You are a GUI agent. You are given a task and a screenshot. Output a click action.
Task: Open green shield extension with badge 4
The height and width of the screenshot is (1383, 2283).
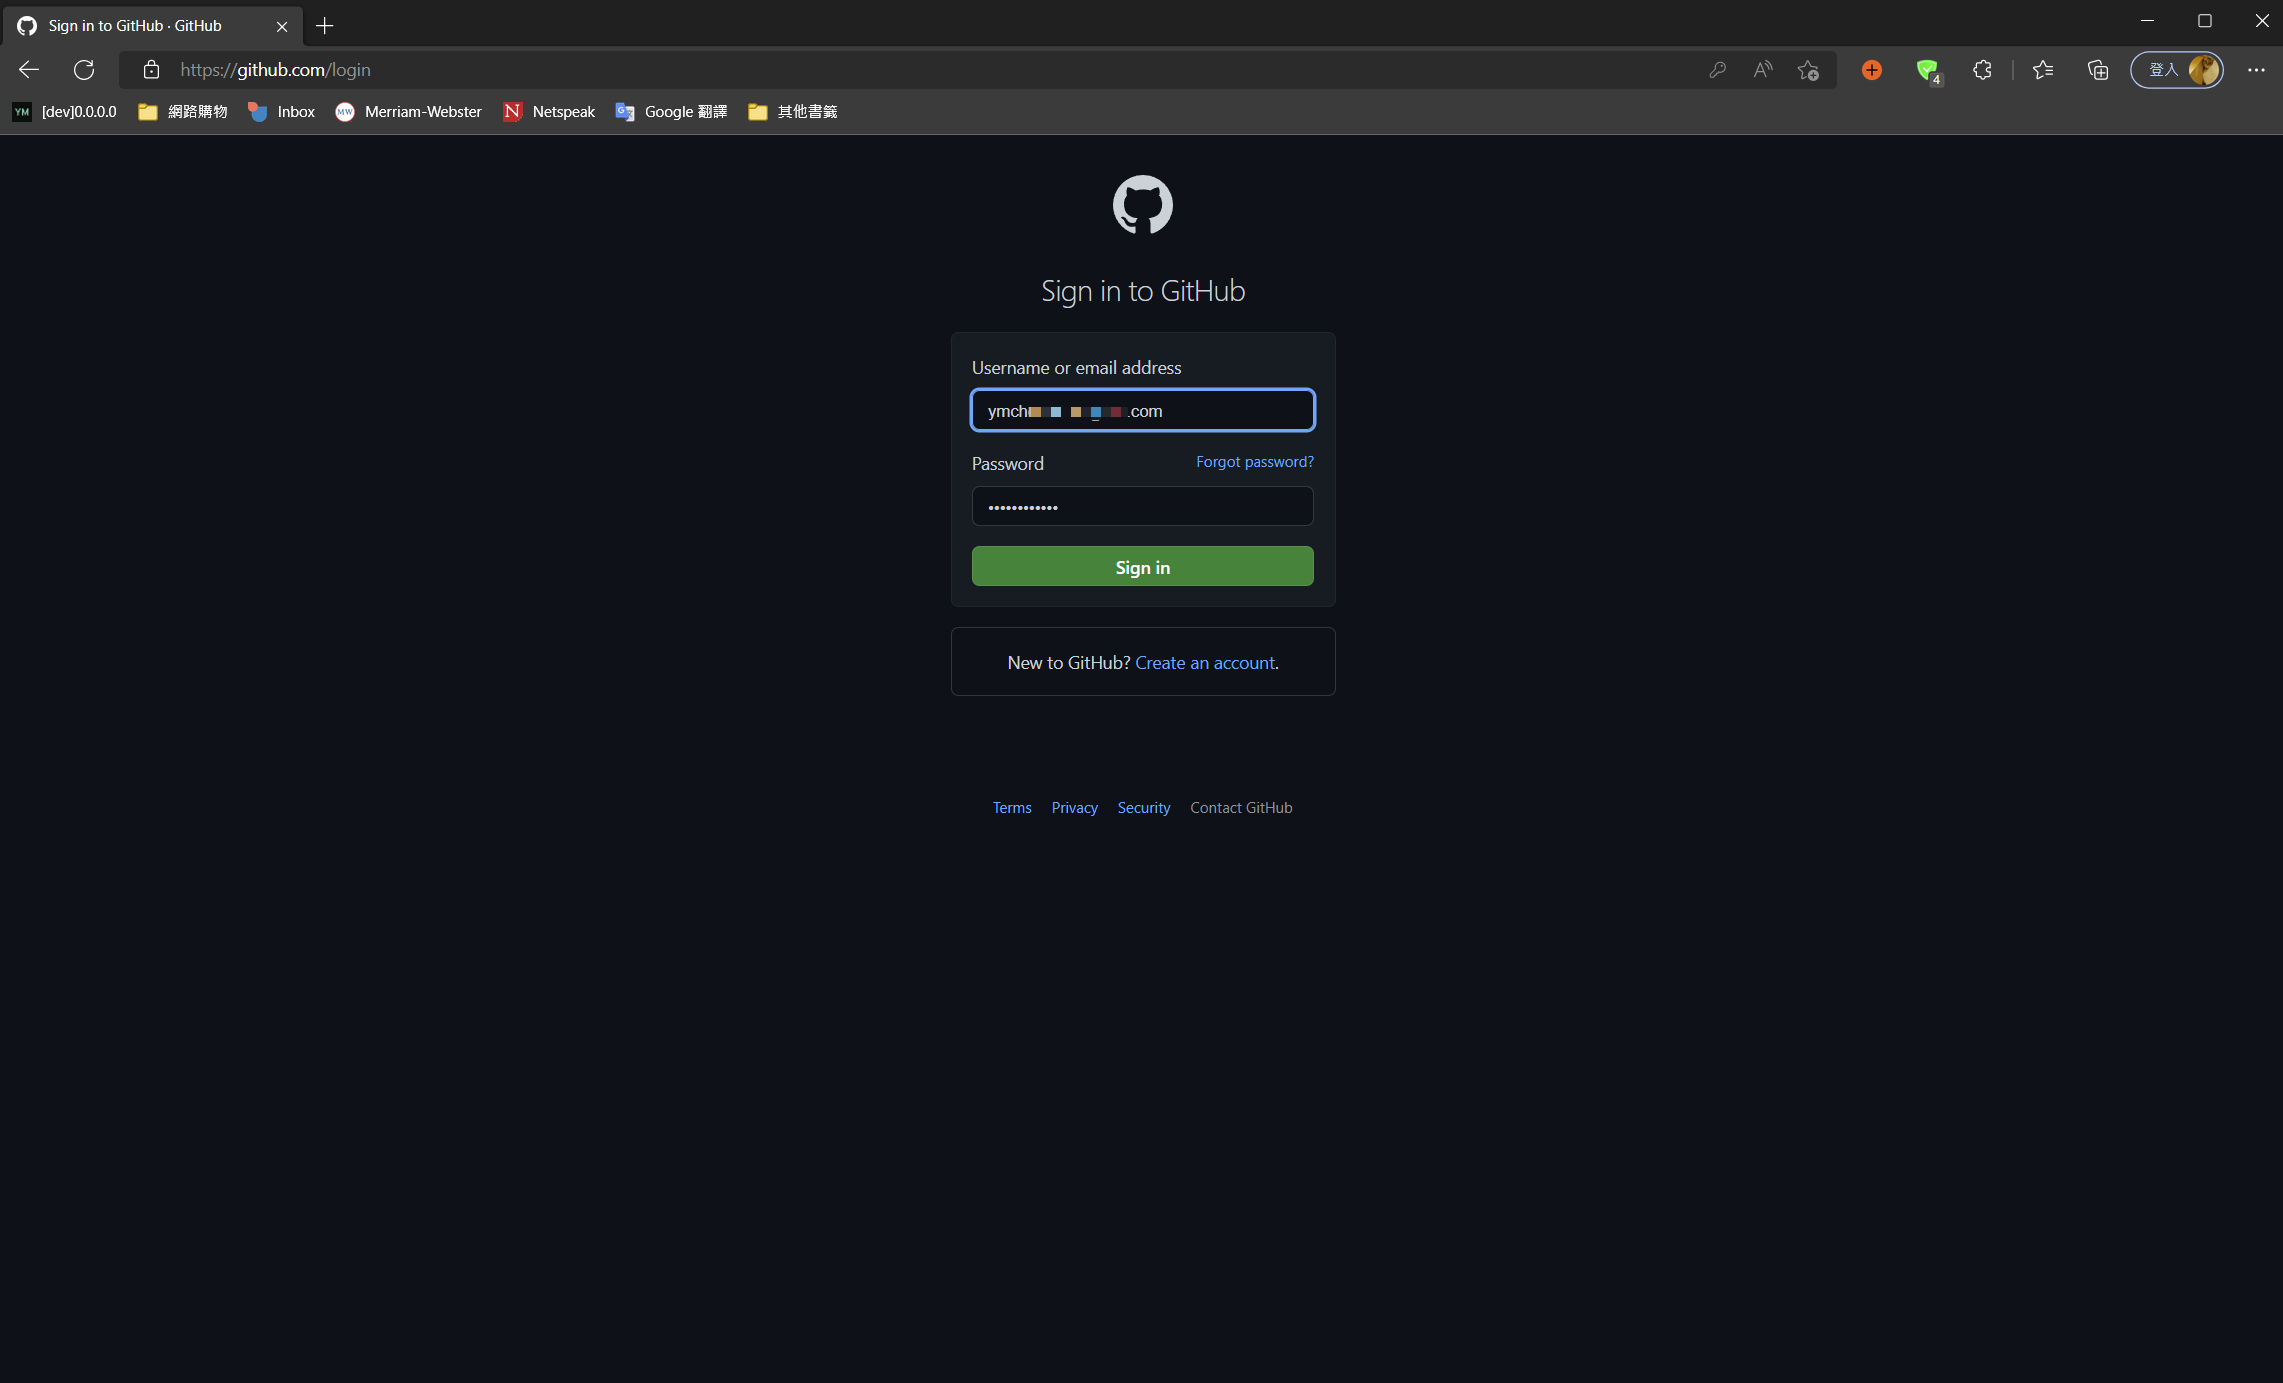pos(1928,71)
